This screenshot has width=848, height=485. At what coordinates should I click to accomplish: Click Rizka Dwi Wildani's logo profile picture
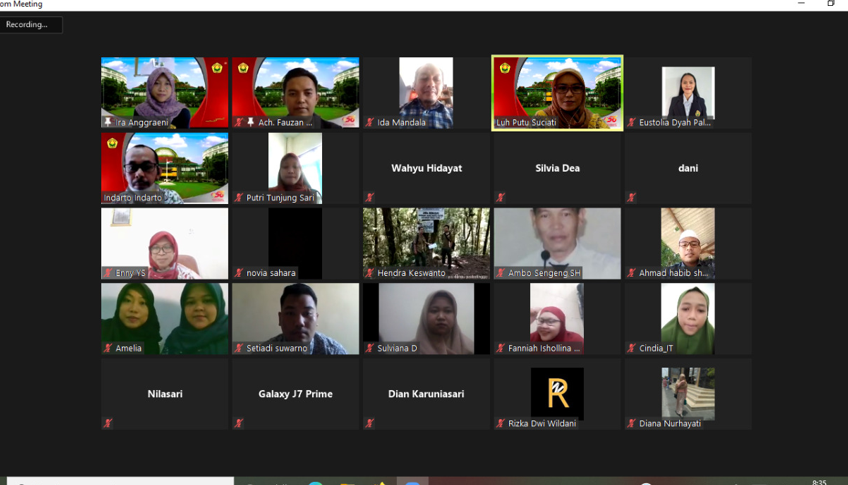(x=557, y=392)
